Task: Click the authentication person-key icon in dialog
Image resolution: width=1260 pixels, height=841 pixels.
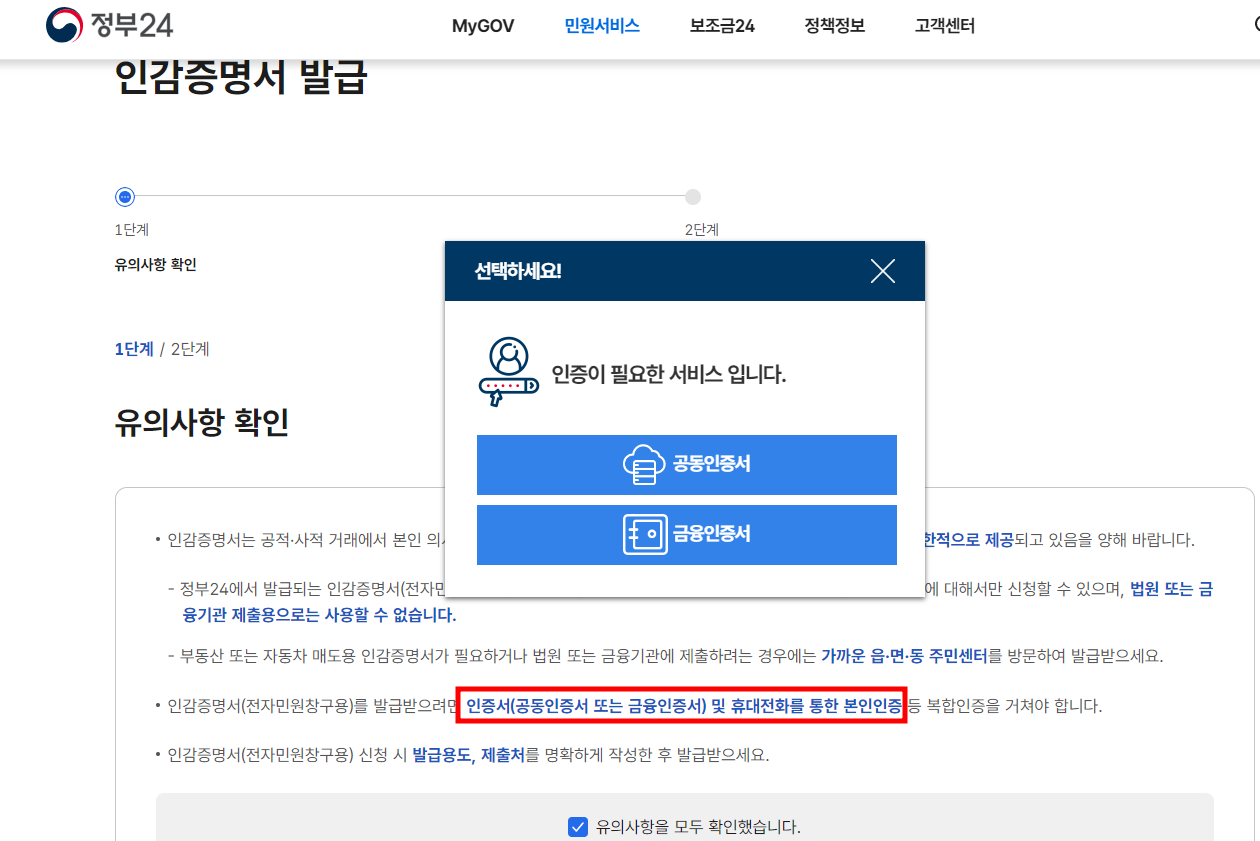Action: 508,373
